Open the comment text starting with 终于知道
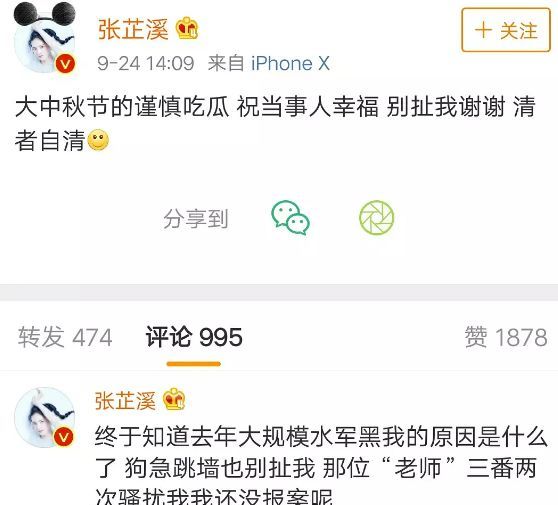This screenshot has width=558, height=505. (320, 464)
